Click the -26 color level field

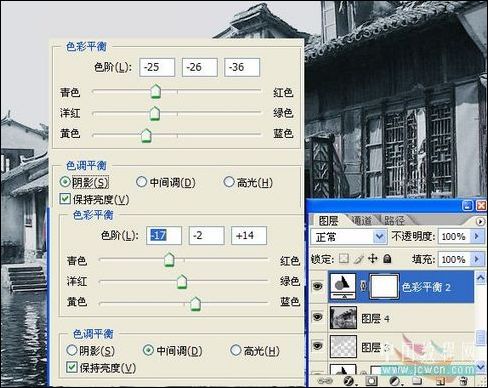tap(200, 67)
